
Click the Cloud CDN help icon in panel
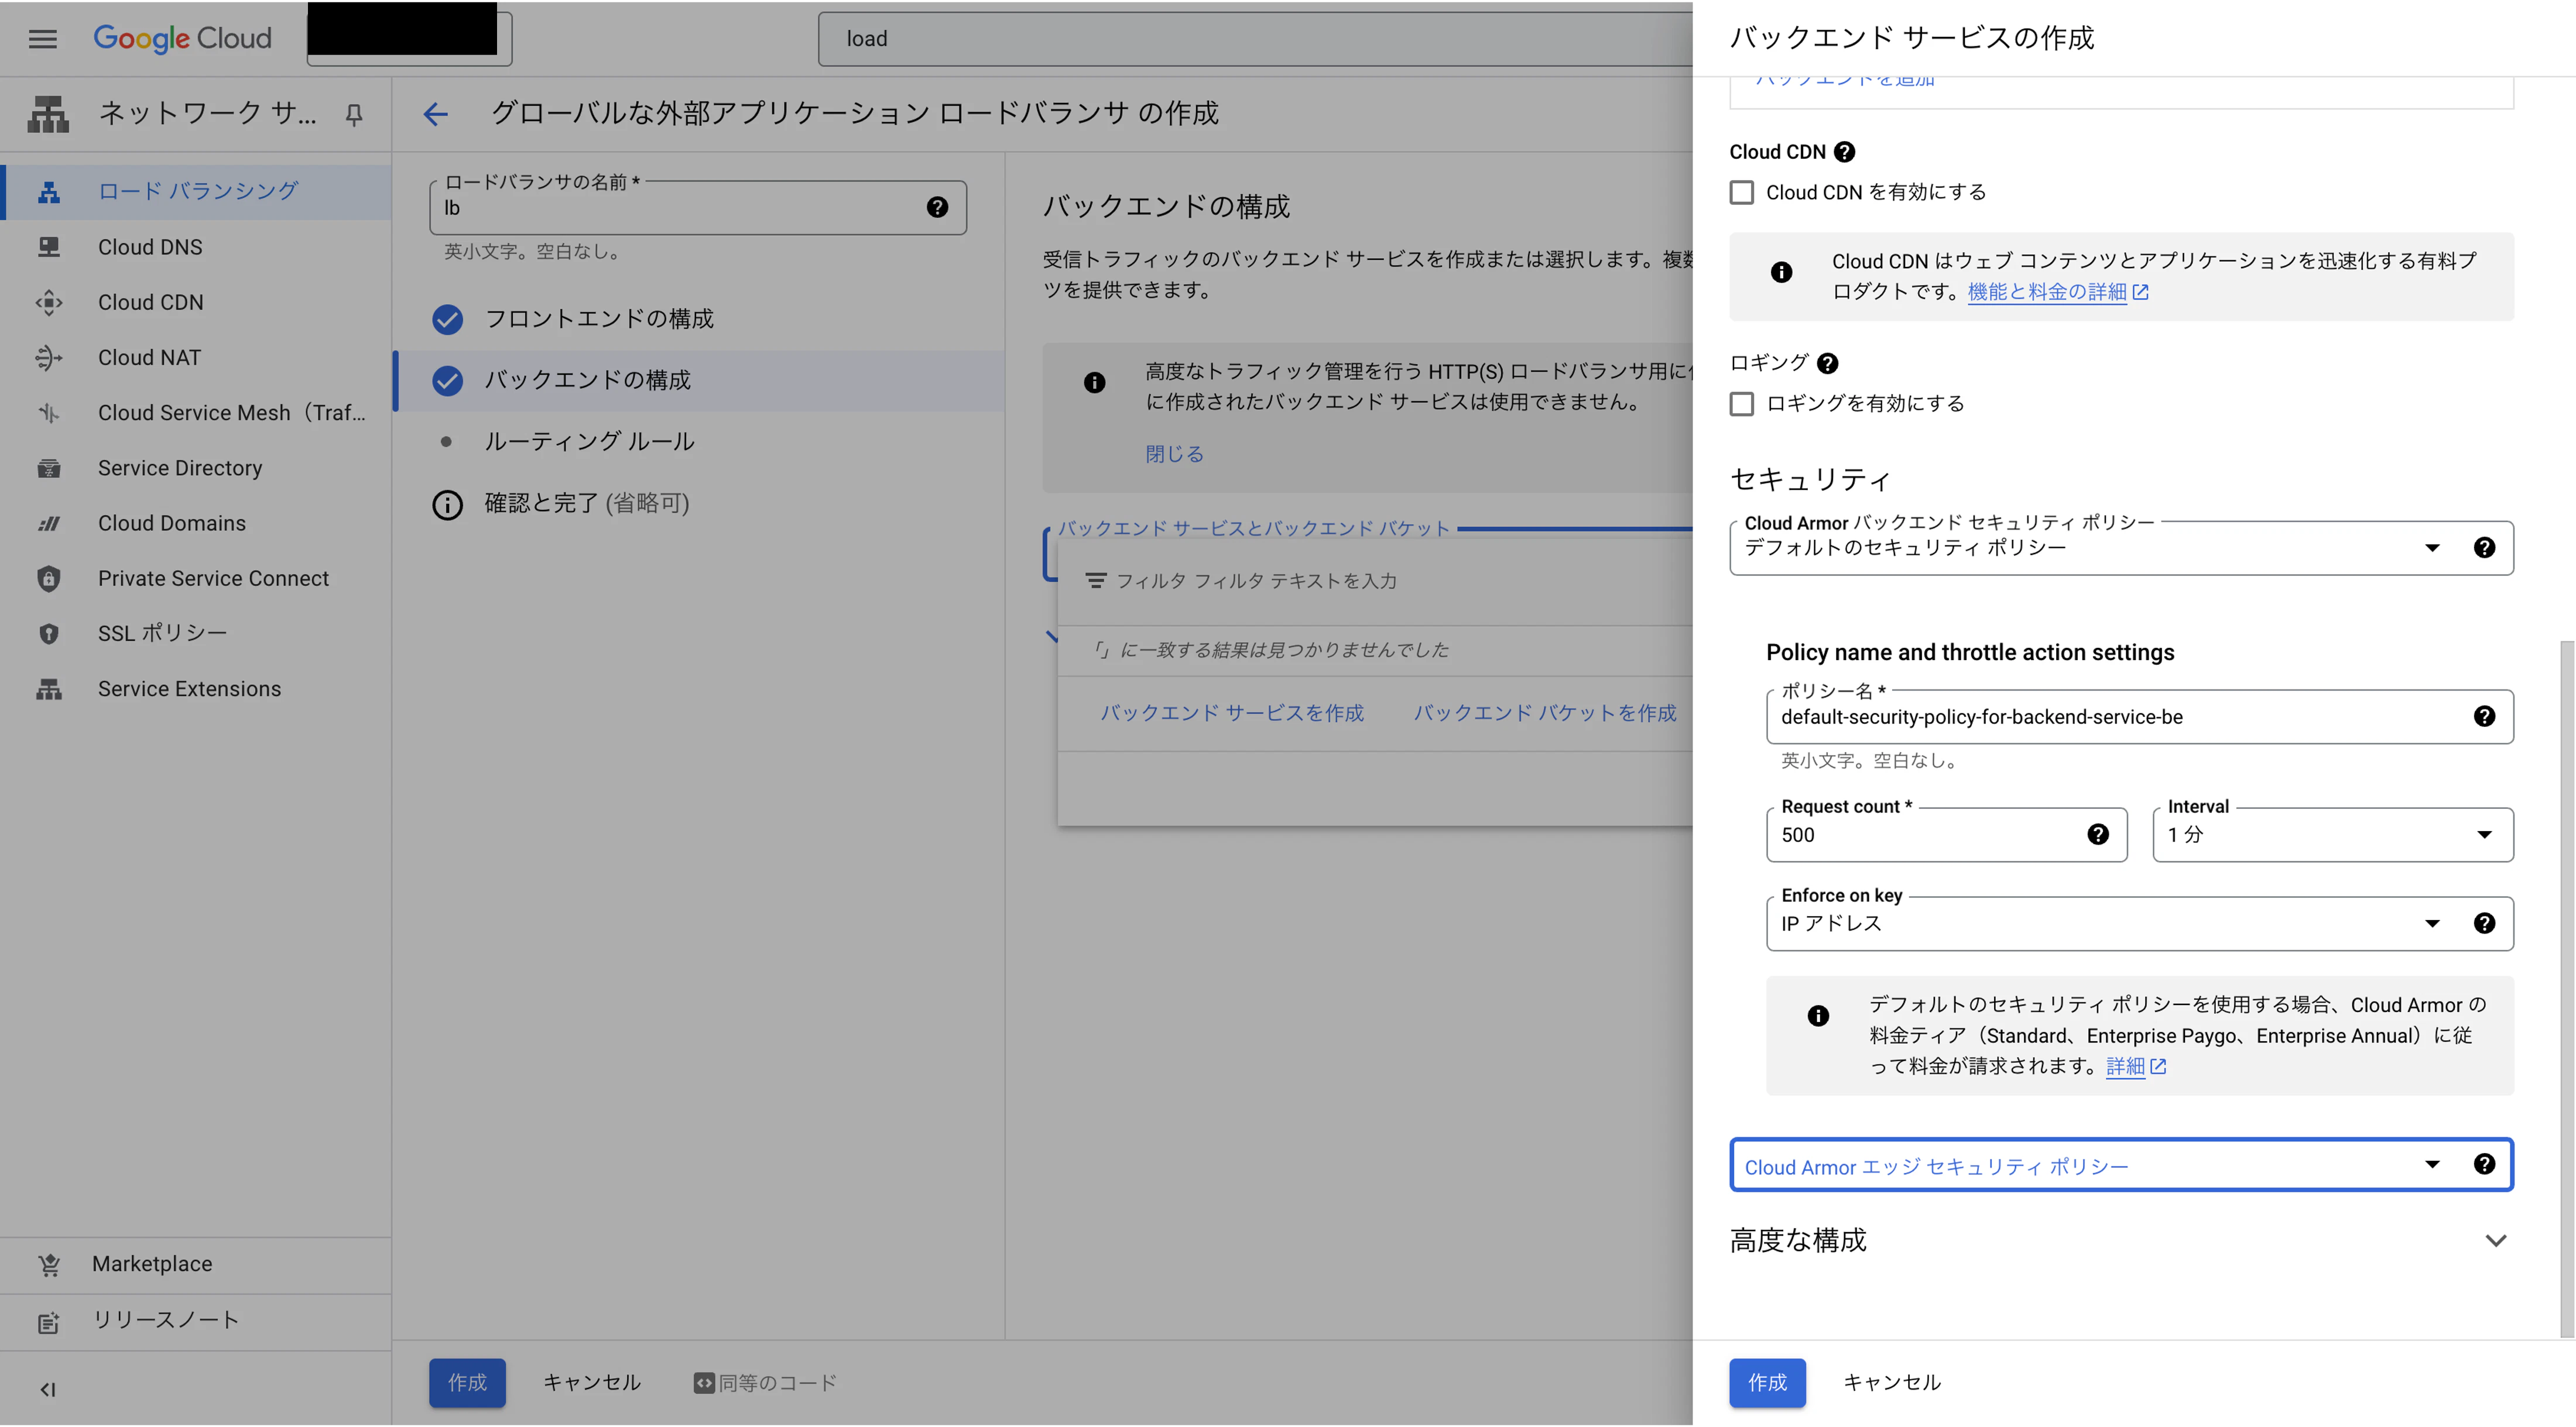[1845, 152]
